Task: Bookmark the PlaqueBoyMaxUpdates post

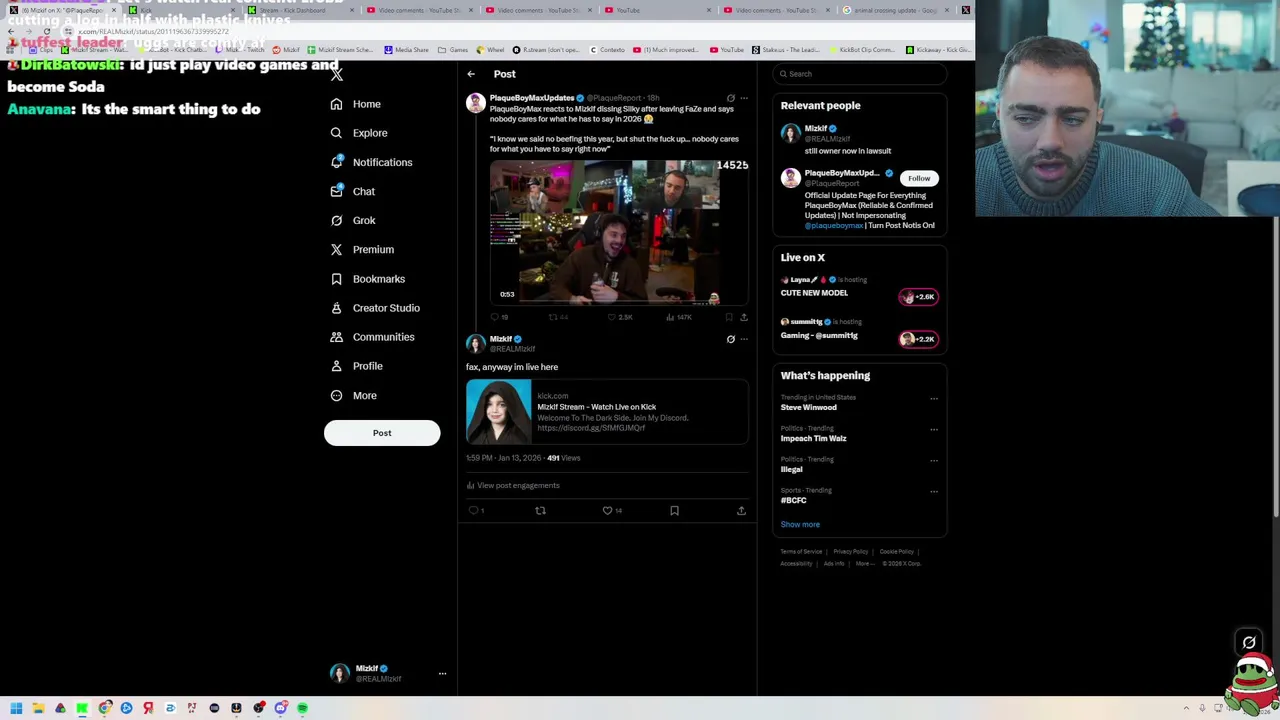Action: [728, 317]
